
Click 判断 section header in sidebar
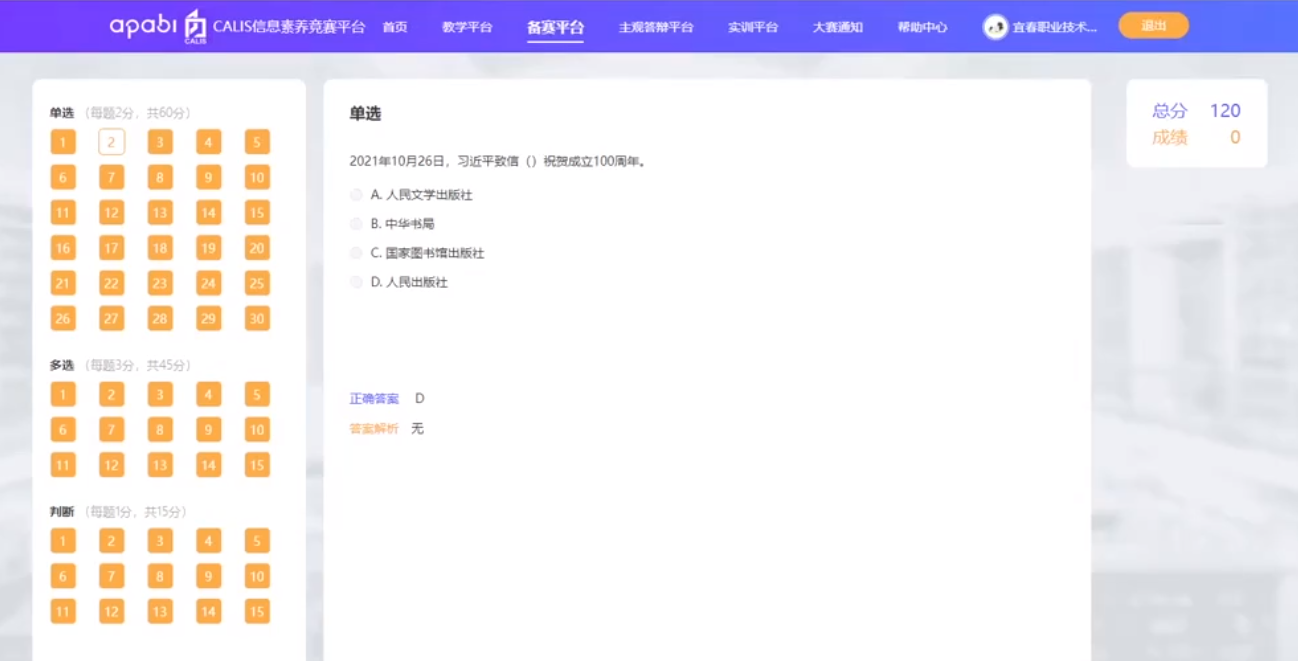[62, 511]
